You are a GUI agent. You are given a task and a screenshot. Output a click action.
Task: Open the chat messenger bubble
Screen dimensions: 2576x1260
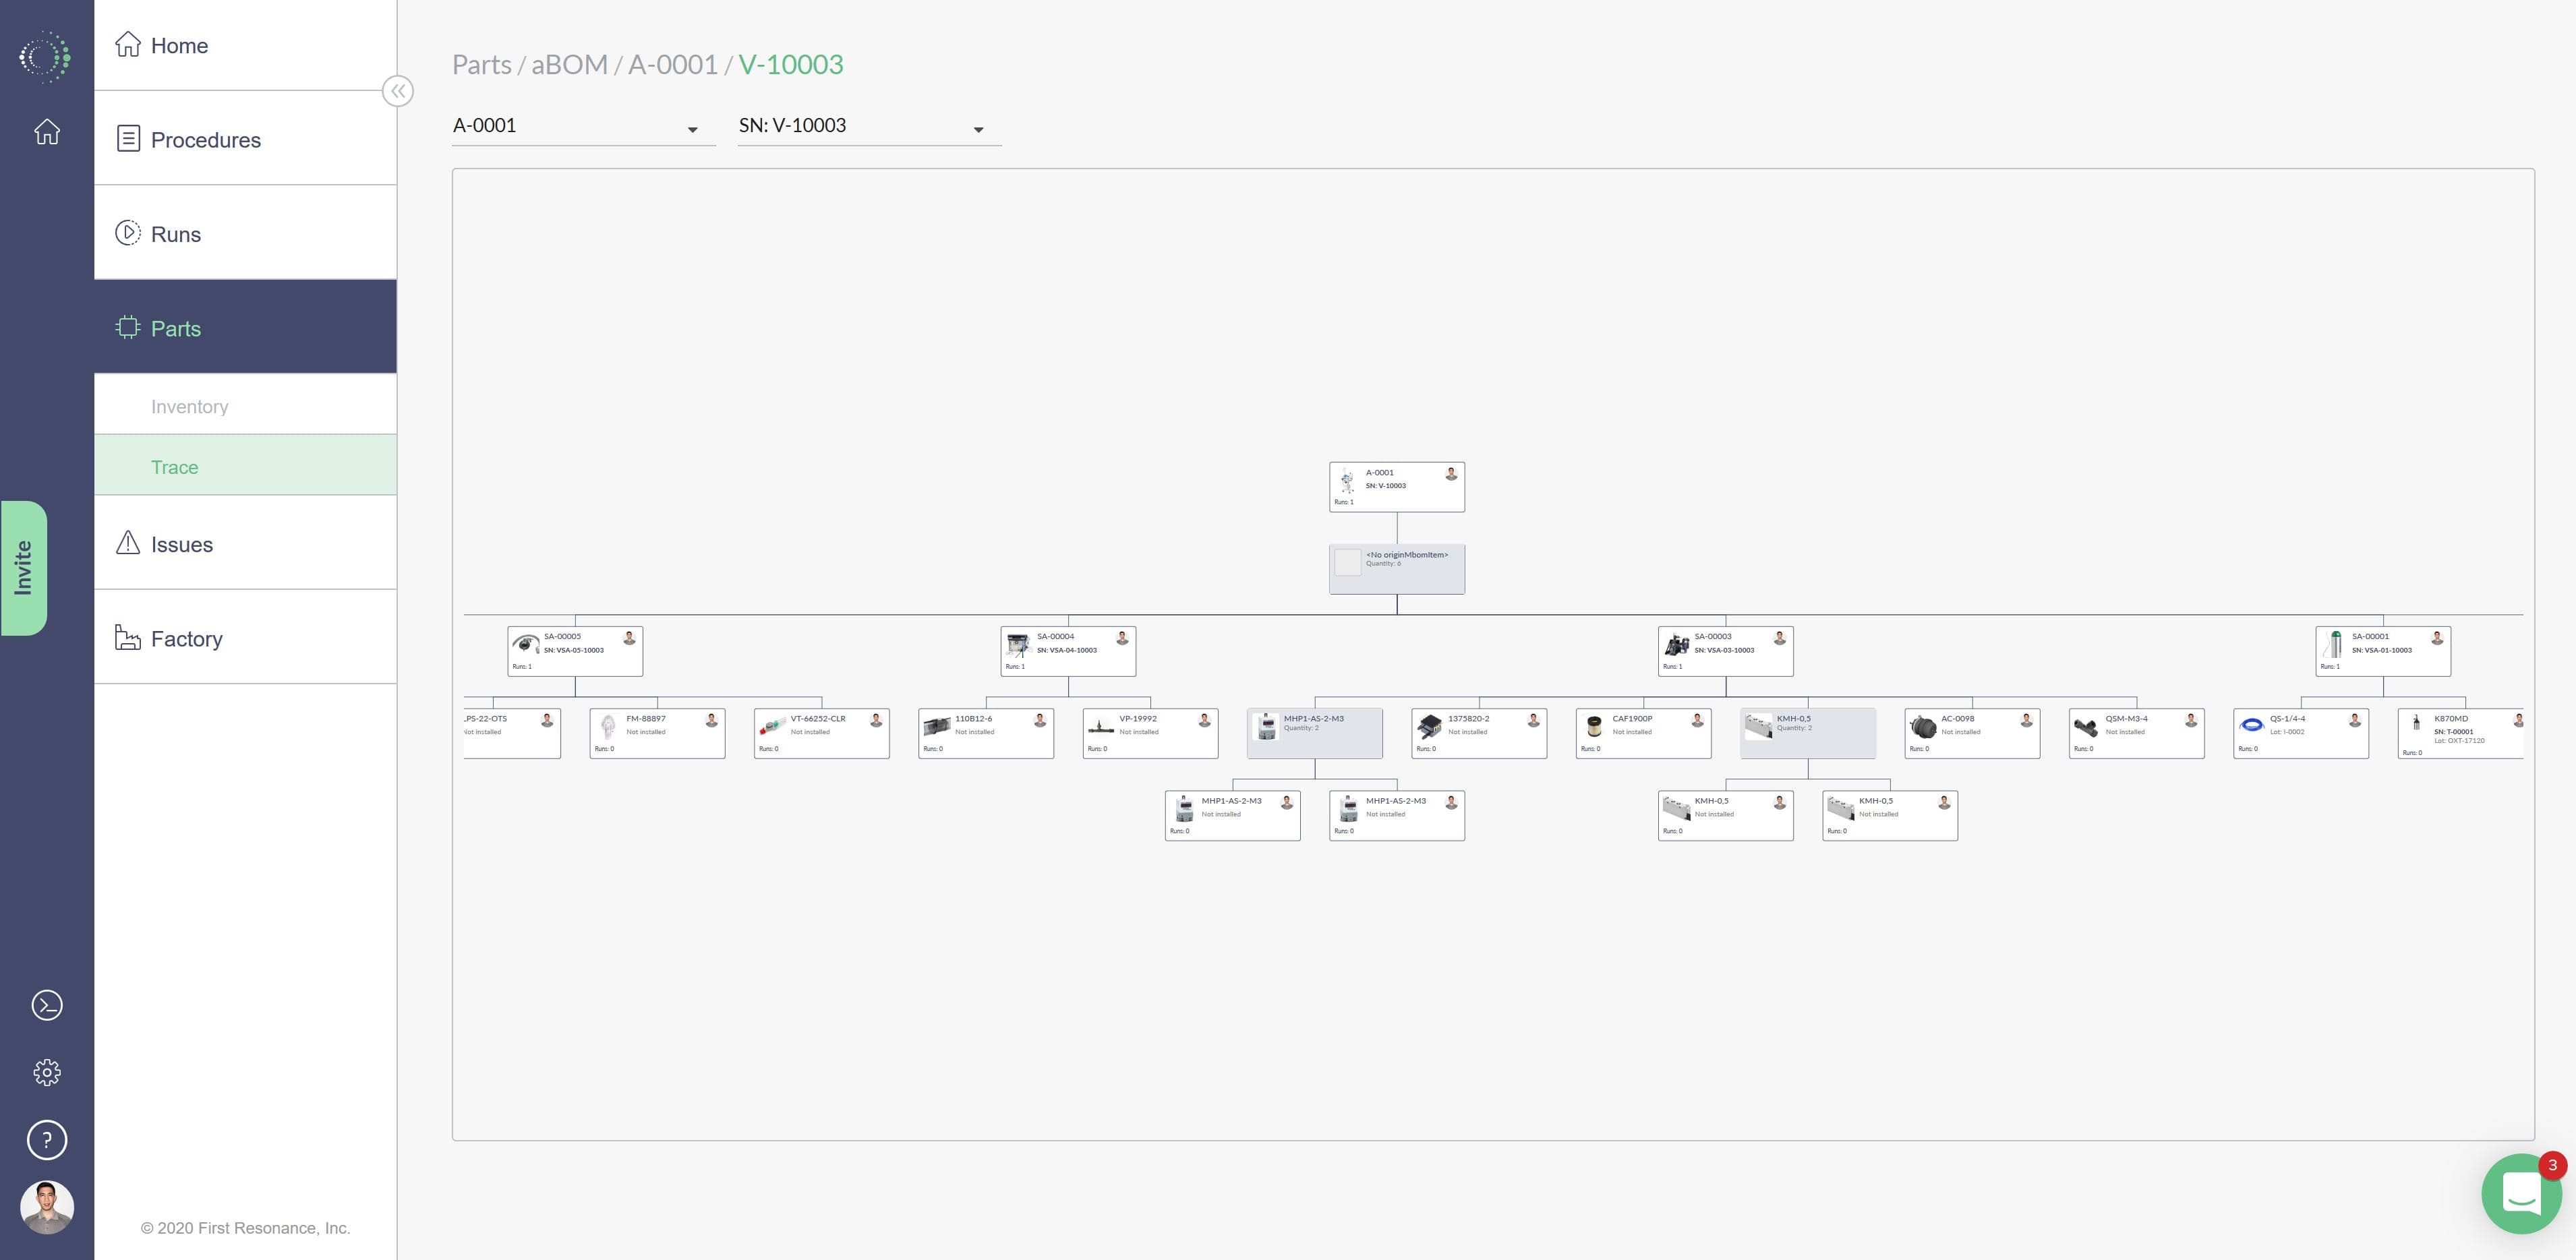[2521, 1194]
